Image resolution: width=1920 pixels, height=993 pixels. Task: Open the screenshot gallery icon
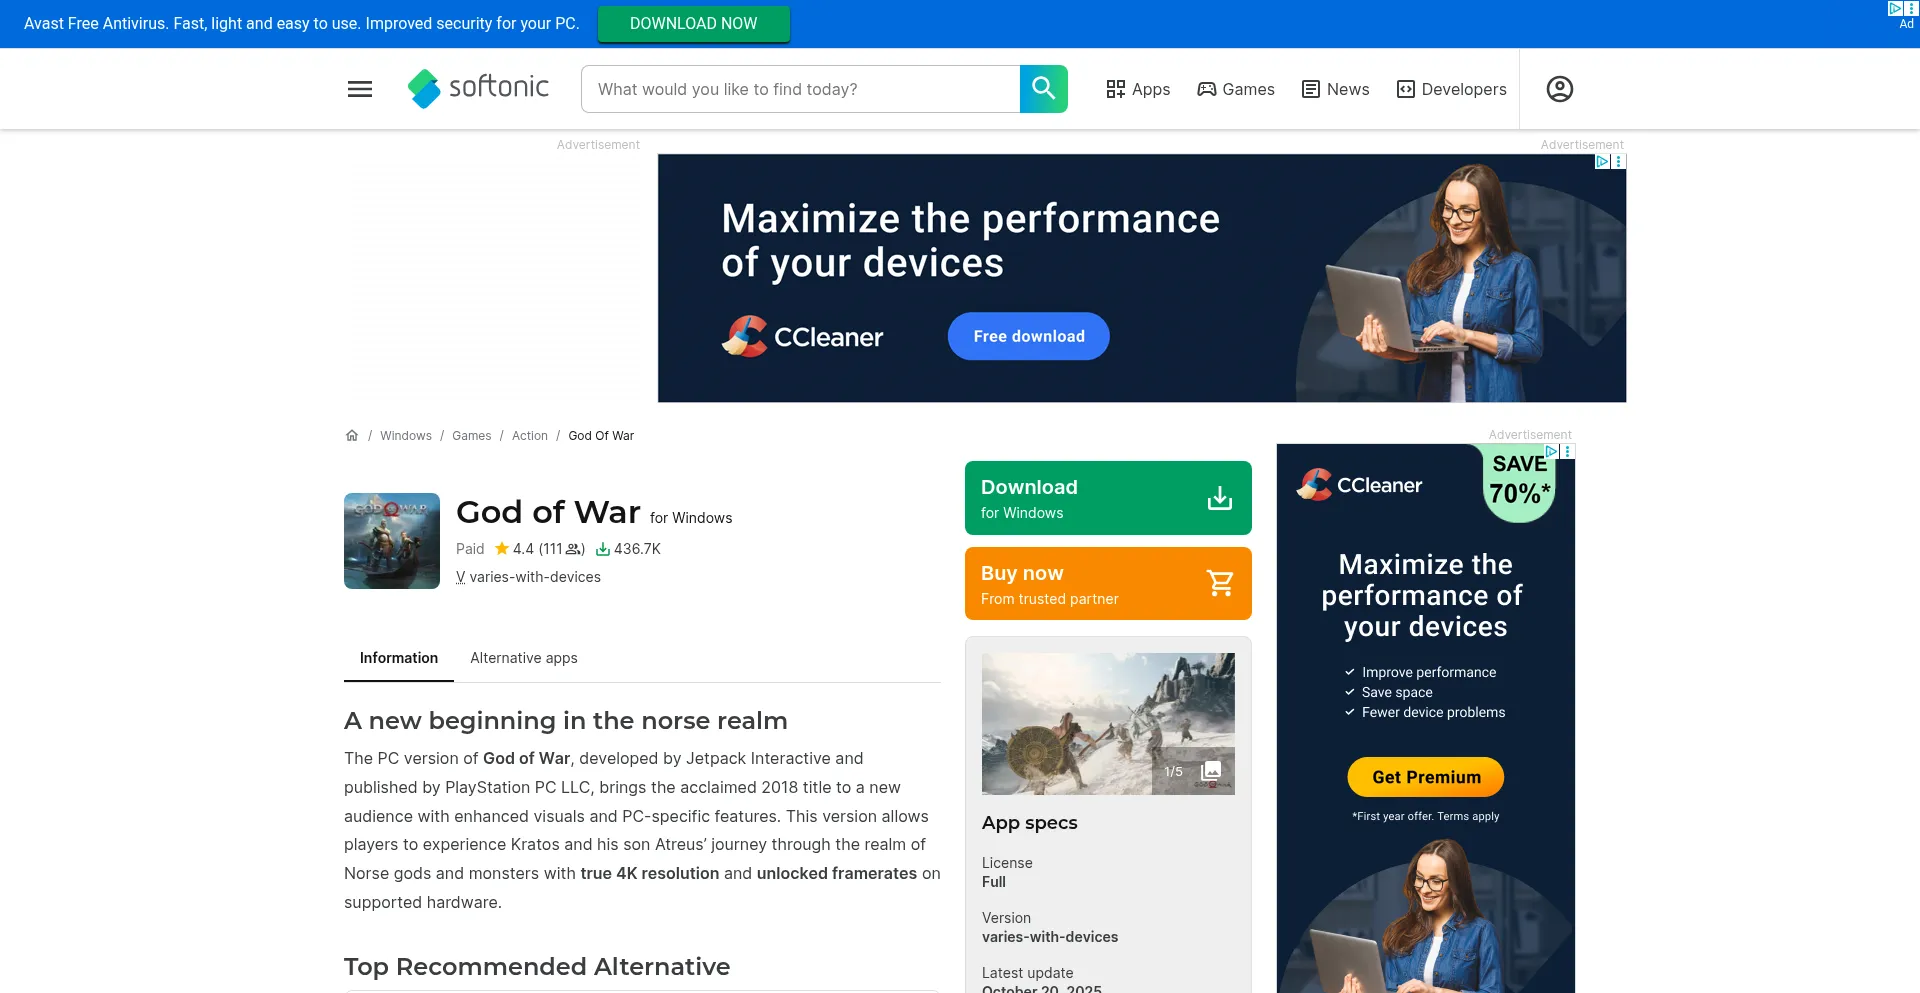[x=1211, y=771]
